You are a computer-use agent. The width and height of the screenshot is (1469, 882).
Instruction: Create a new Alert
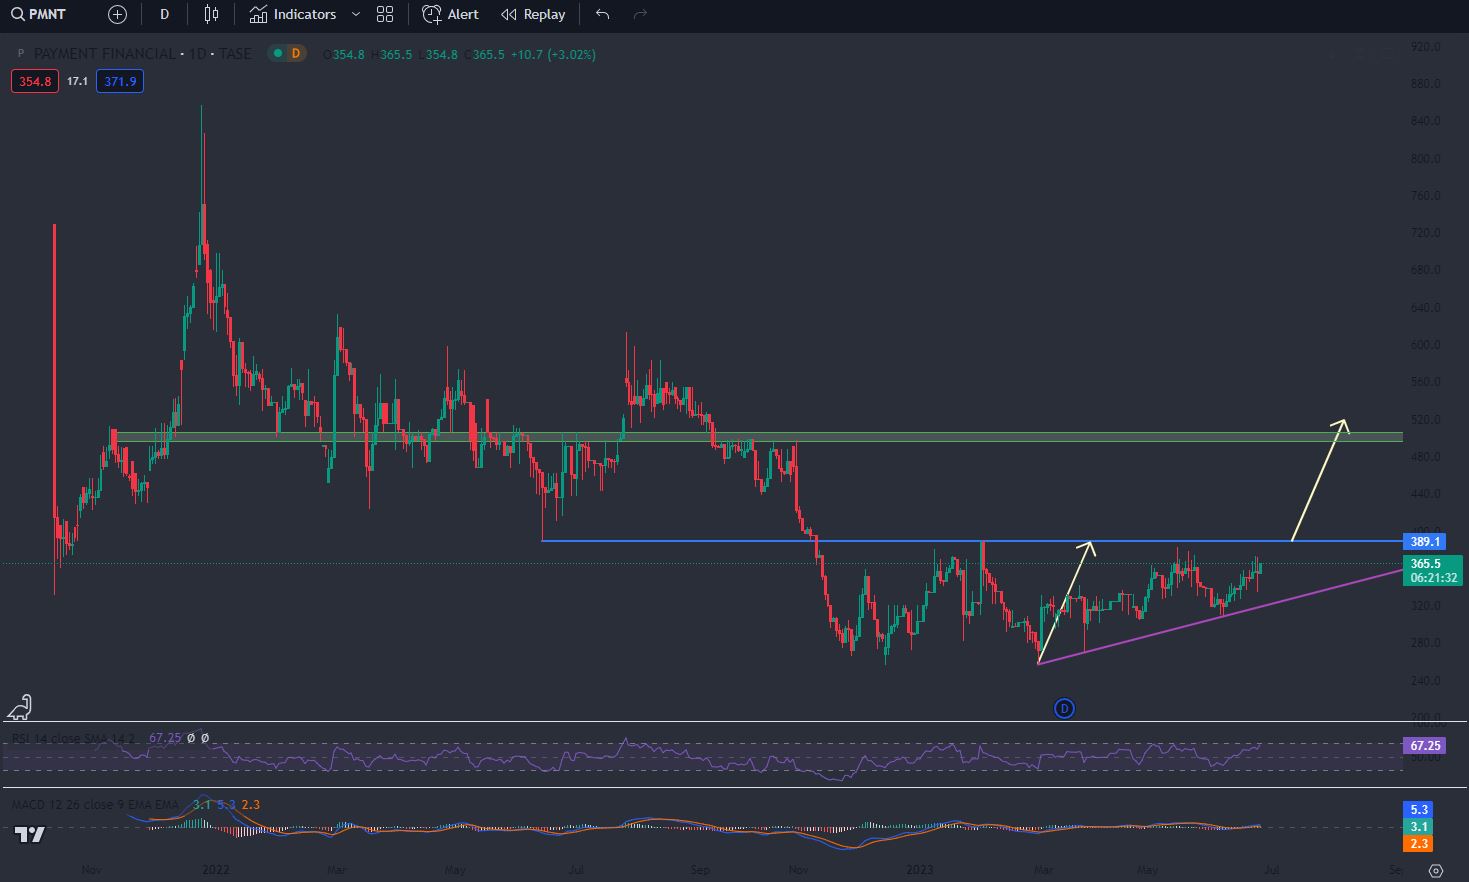pos(450,14)
